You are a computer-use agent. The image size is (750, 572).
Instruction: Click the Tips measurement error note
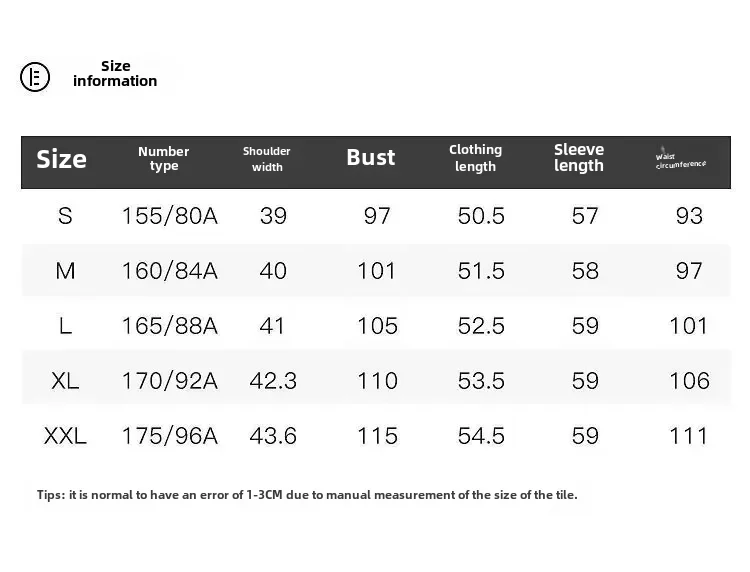(x=307, y=495)
